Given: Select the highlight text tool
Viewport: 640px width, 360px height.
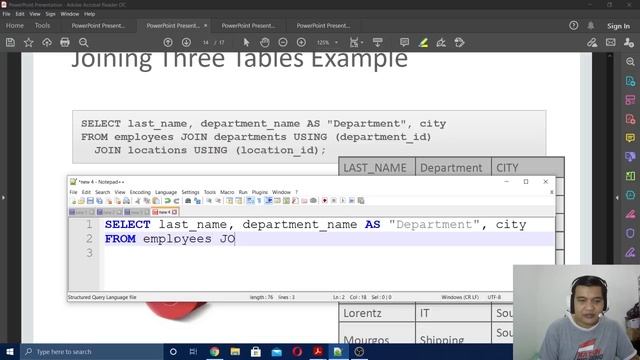Looking at the screenshot, I should 423,42.
